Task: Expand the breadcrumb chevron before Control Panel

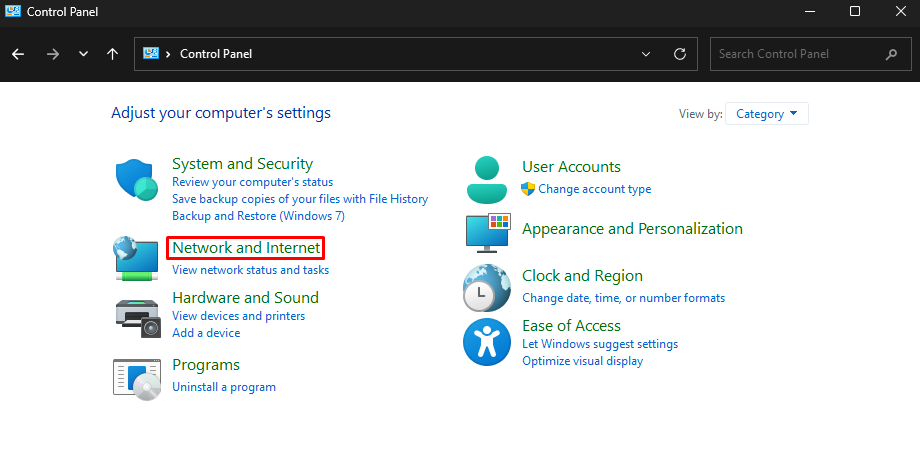Action: 168,54
